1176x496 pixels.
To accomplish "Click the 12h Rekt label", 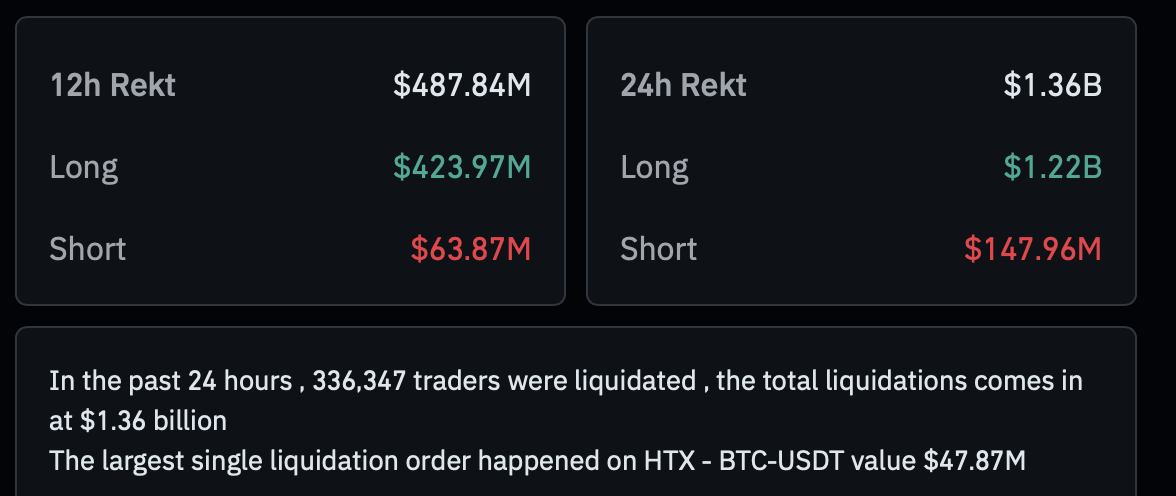I will tap(112, 86).
